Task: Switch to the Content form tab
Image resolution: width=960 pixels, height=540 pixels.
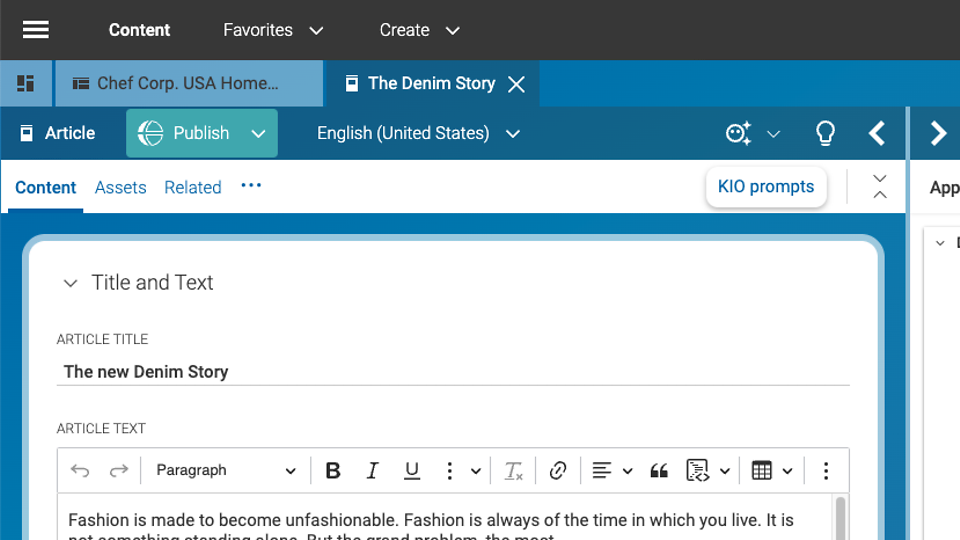Action: pyautogui.click(x=45, y=187)
